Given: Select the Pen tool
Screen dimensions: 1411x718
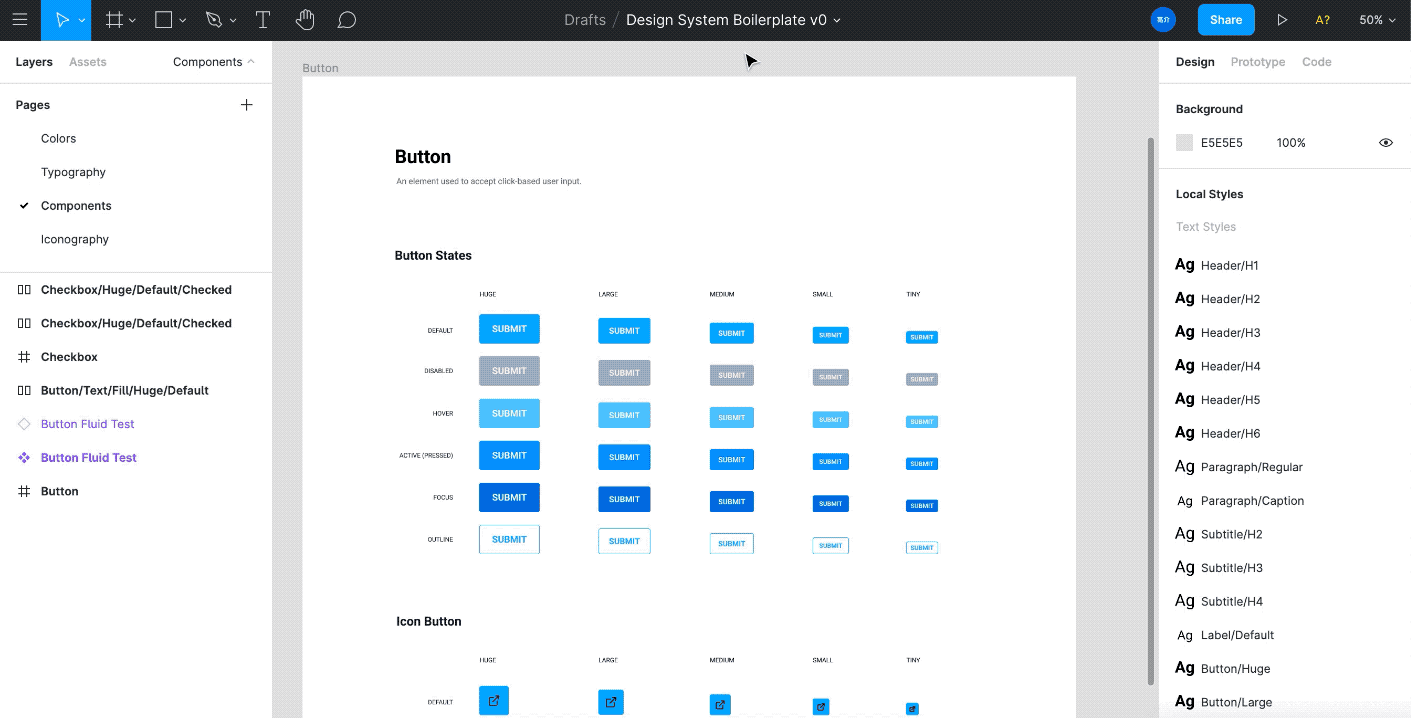Looking at the screenshot, I should [x=212, y=19].
